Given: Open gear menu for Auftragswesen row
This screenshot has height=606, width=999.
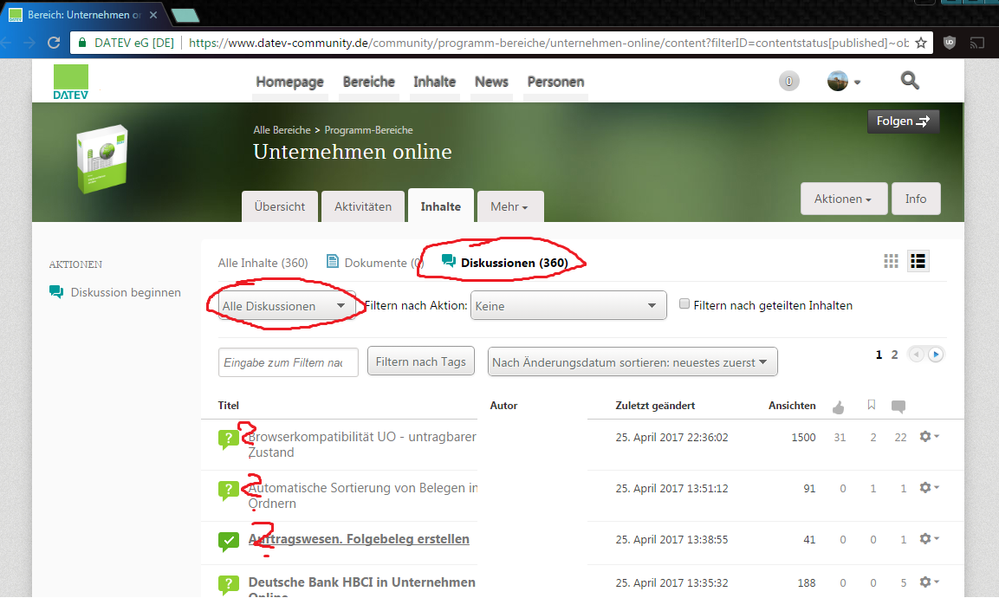Looking at the screenshot, I should (x=929, y=538).
